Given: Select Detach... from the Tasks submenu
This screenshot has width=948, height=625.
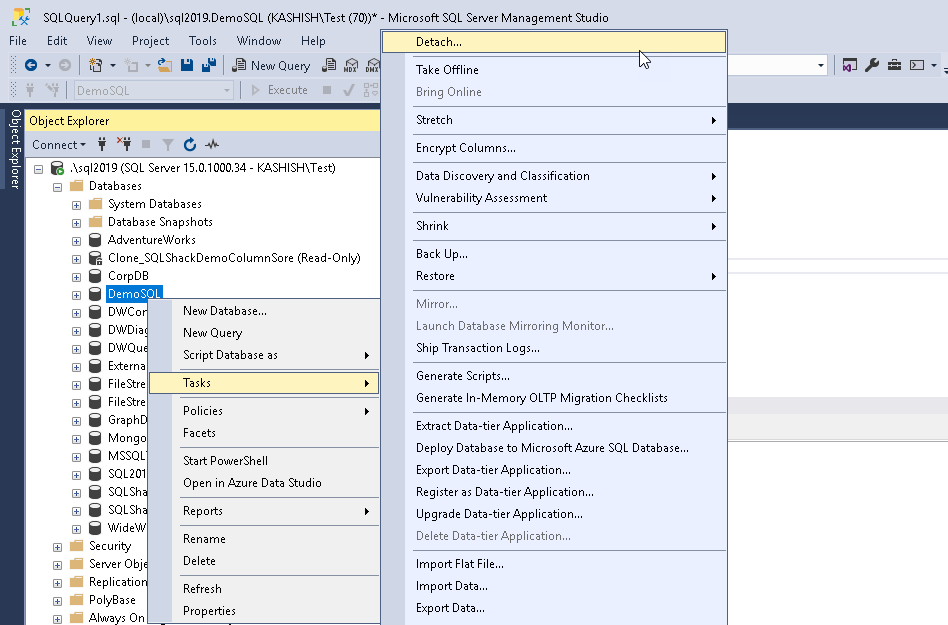Looking at the screenshot, I should pyautogui.click(x=438, y=42).
